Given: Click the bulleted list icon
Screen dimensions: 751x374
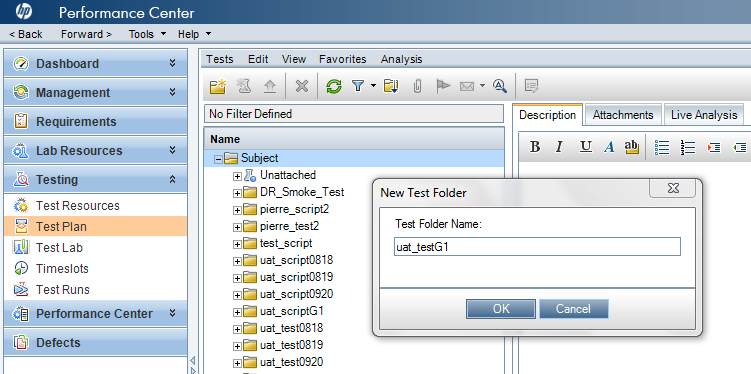Looking at the screenshot, I should [662, 147].
